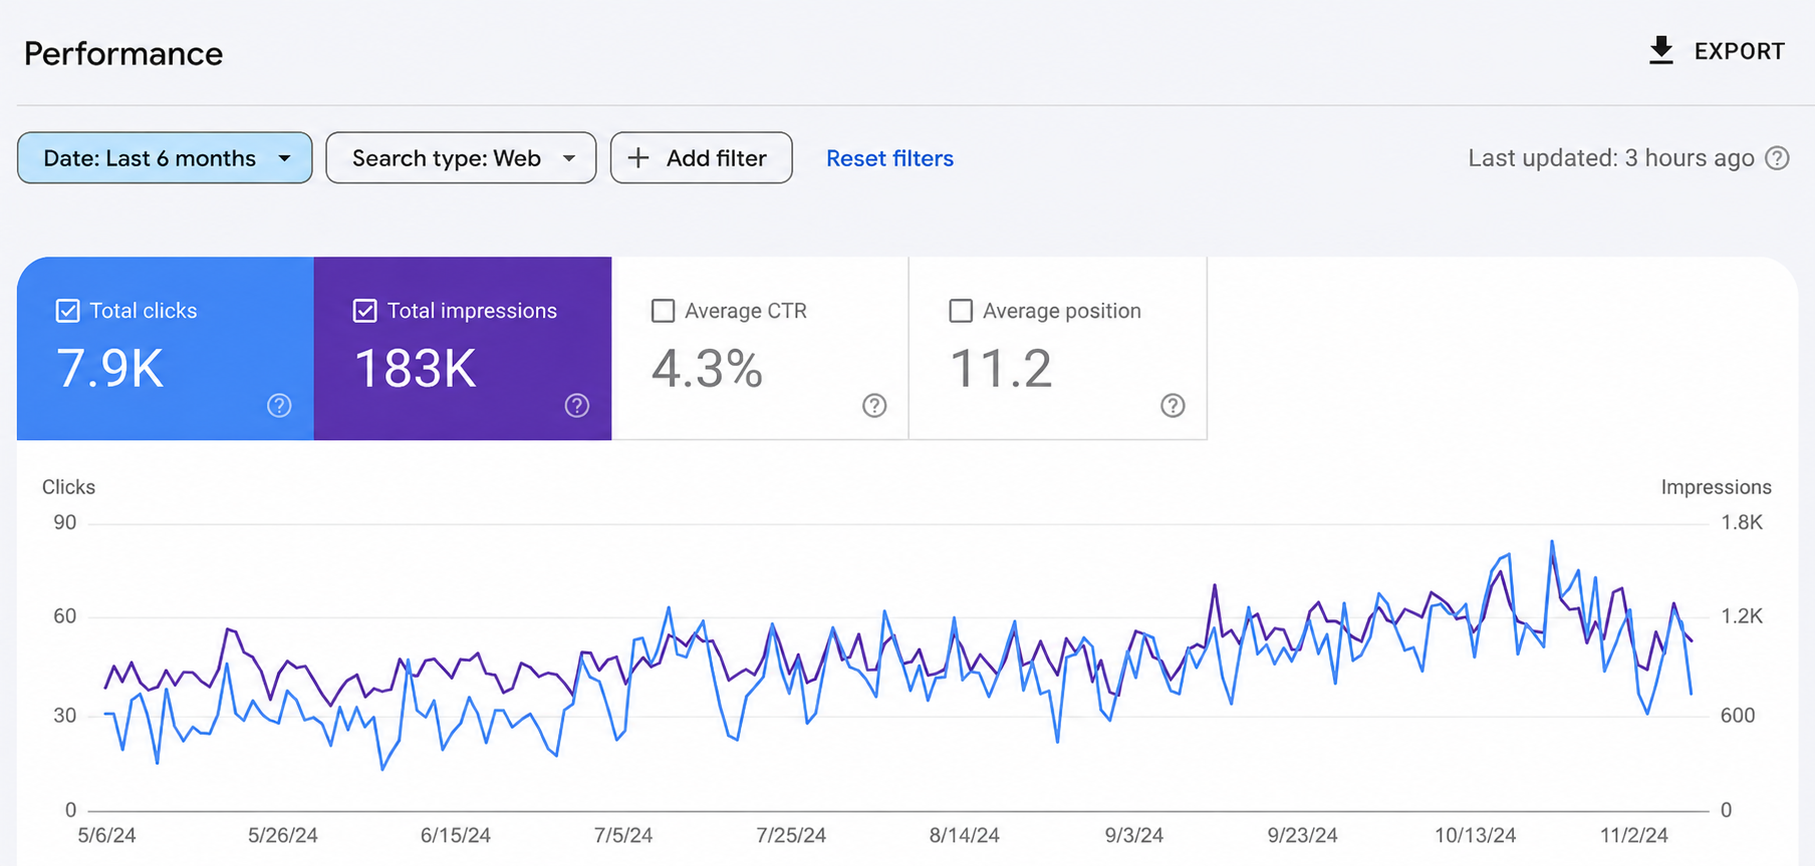Enable the Average position checkbox
This screenshot has width=1815, height=866.
tap(961, 311)
